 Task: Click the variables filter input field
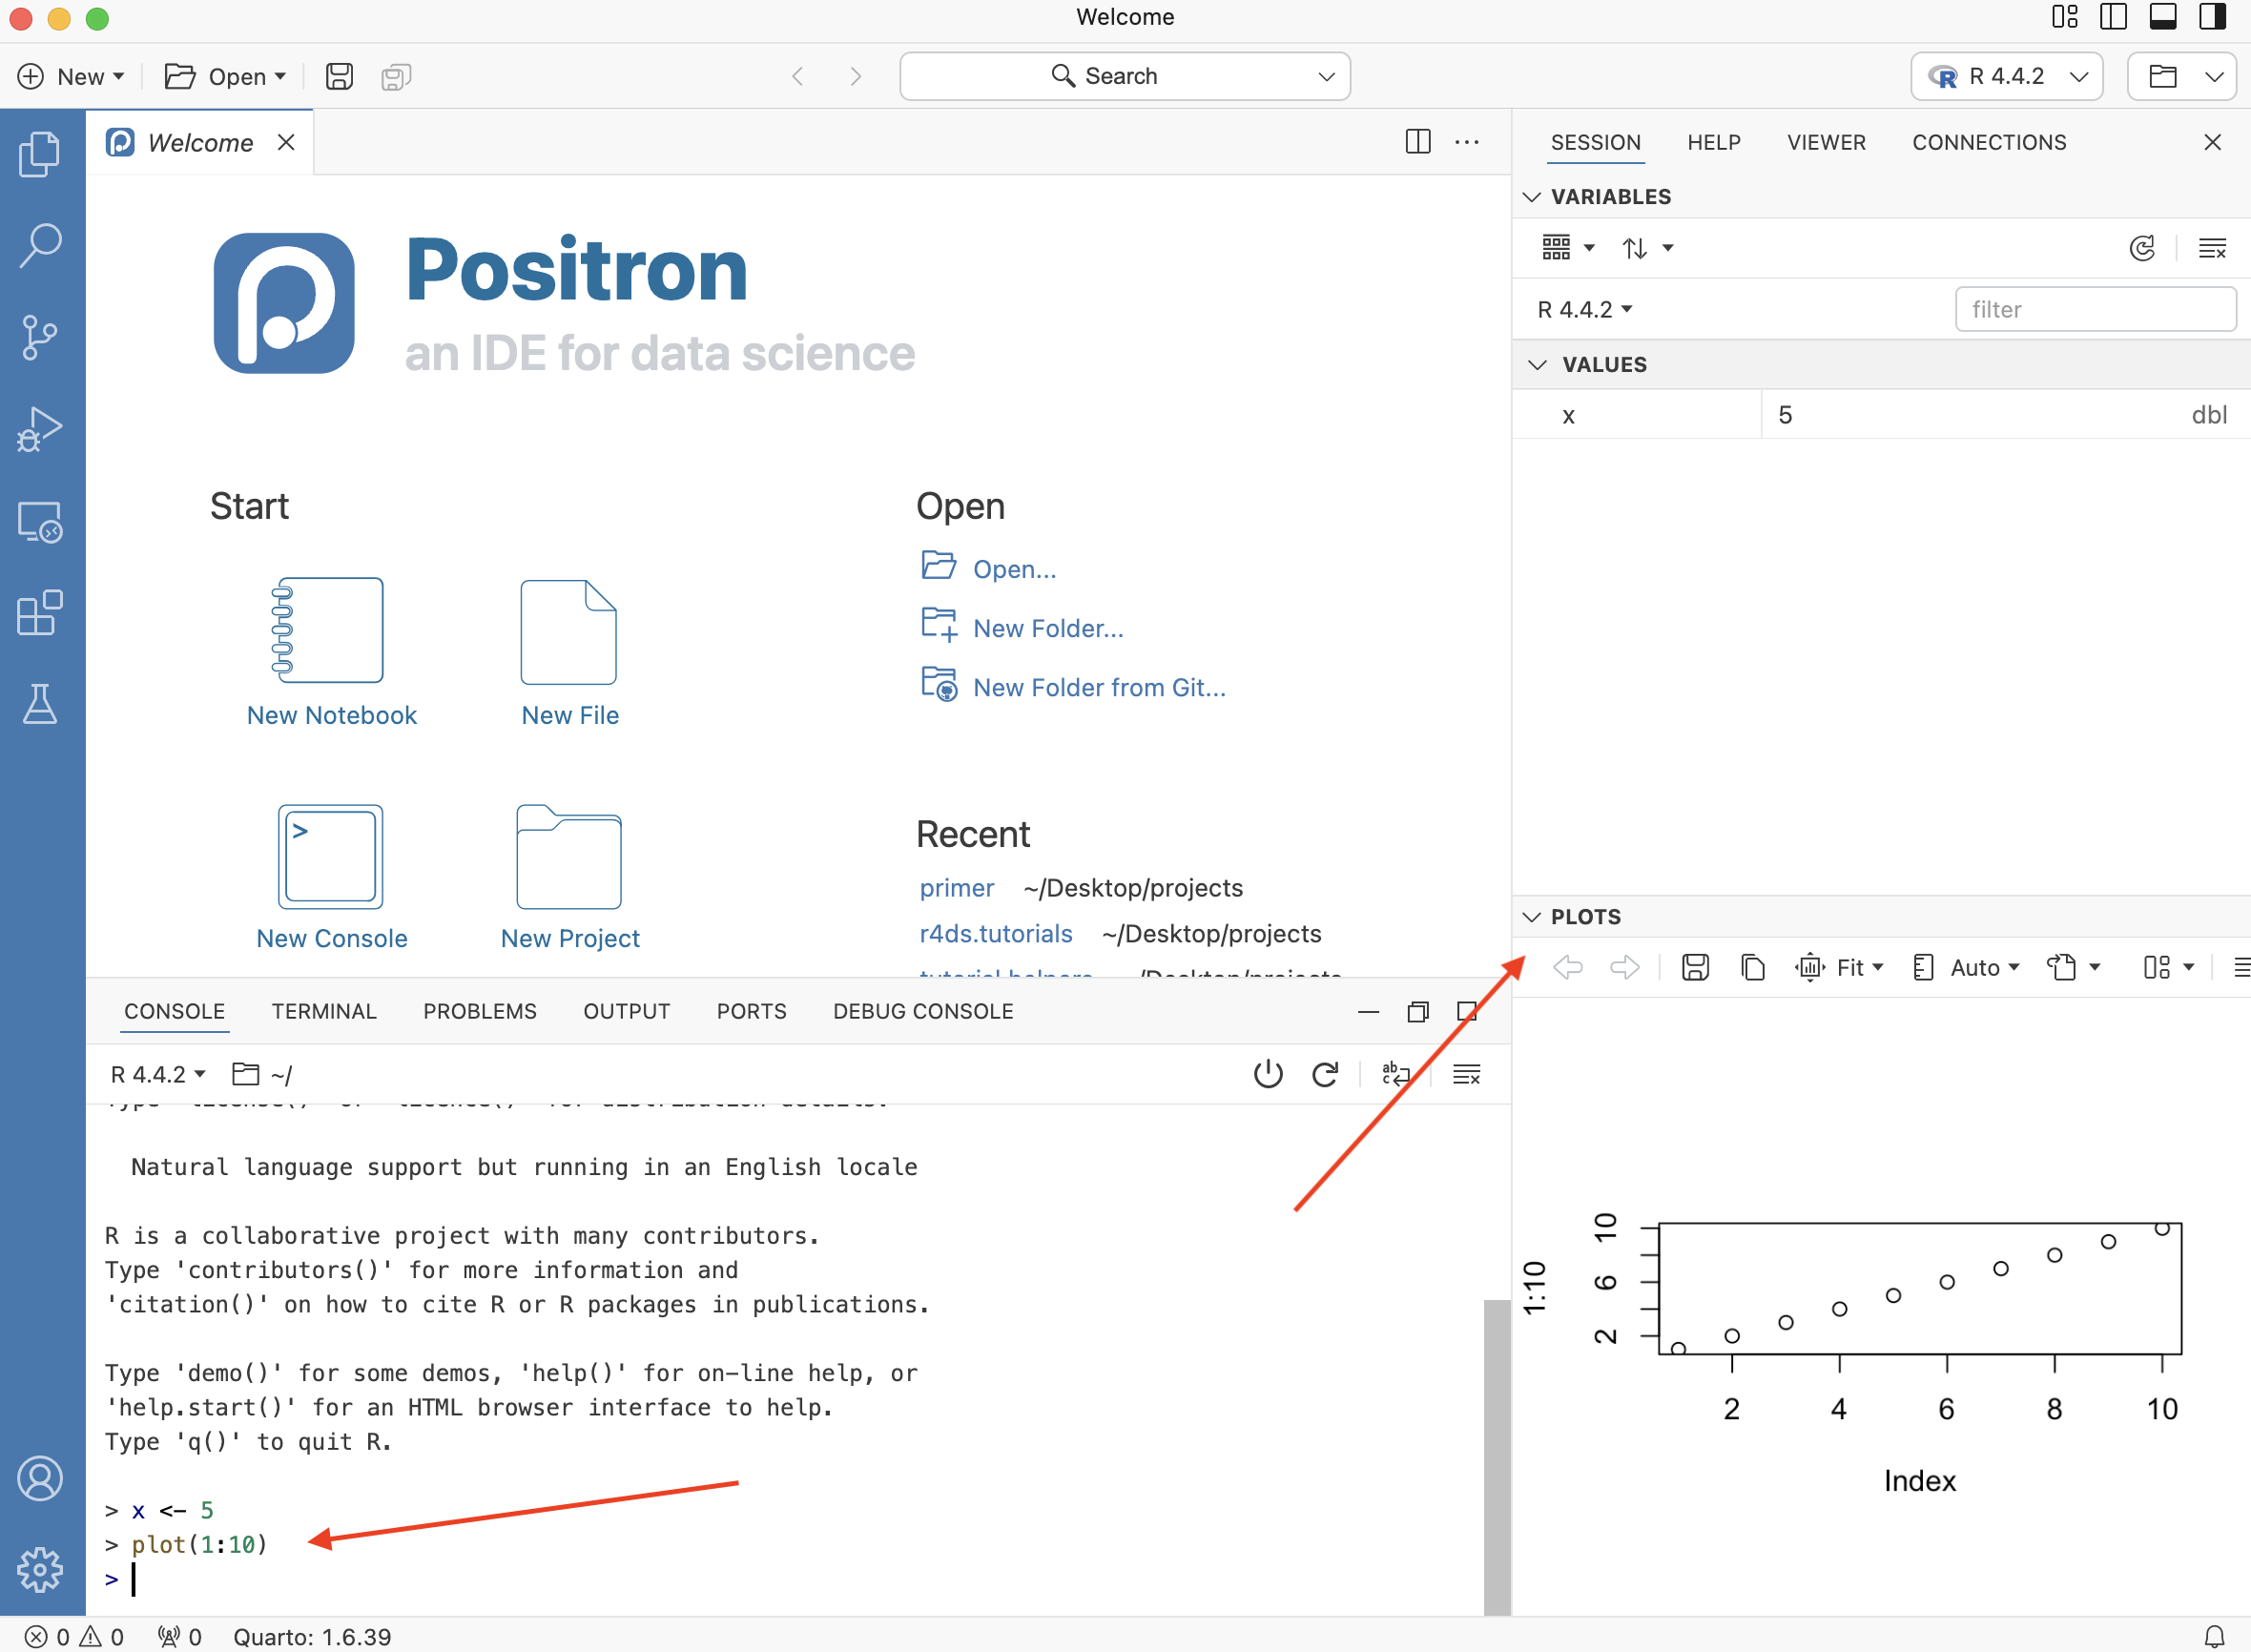click(2095, 309)
